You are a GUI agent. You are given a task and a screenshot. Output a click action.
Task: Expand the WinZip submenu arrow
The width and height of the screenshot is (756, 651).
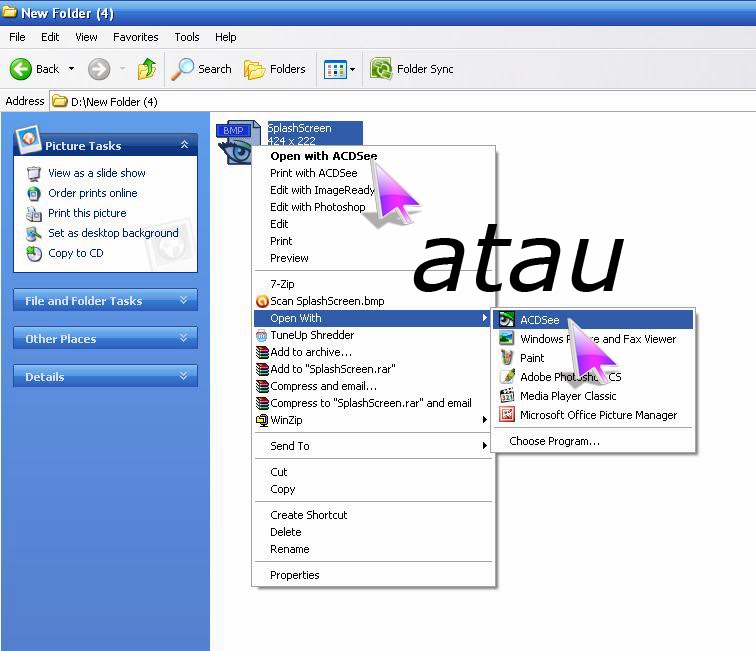pyautogui.click(x=485, y=420)
